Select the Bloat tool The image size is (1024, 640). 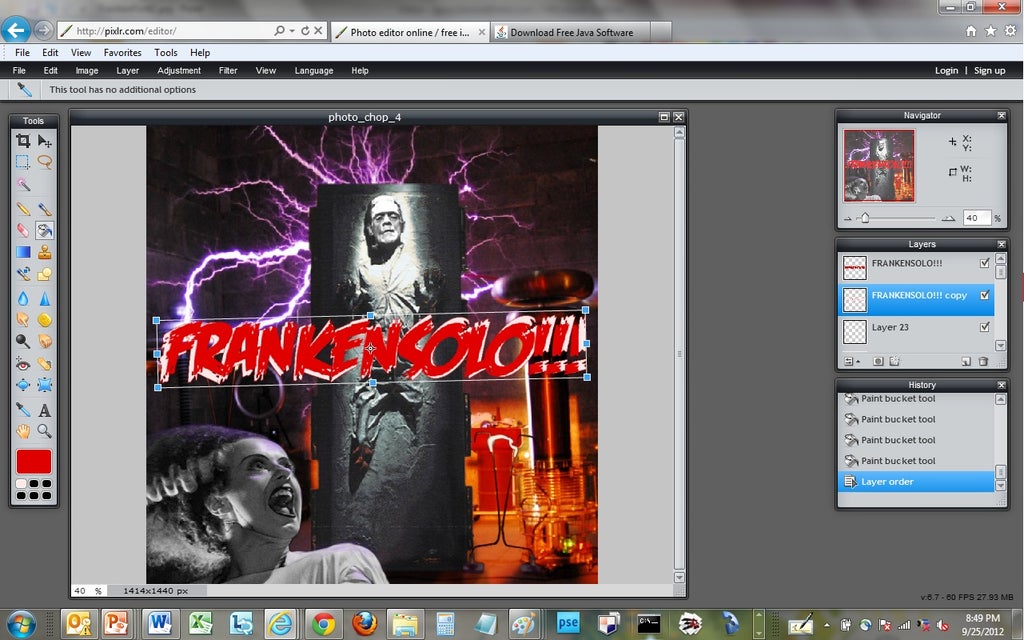pyautogui.click(x=23, y=385)
